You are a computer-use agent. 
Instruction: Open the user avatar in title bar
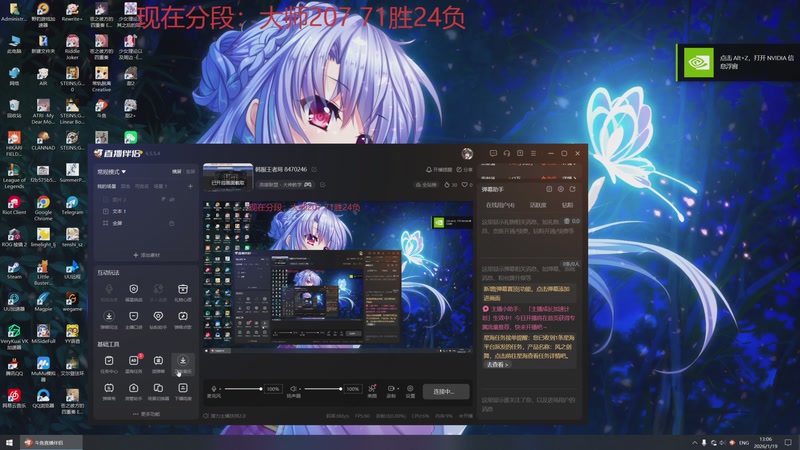pyautogui.click(x=467, y=154)
